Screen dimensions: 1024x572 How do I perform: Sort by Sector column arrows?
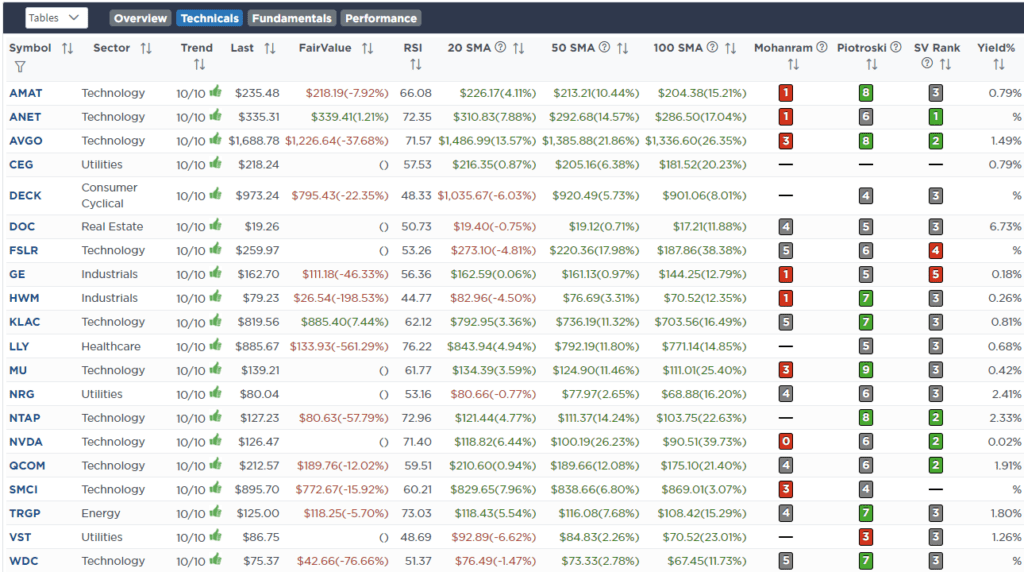pyautogui.click(x=146, y=48)
